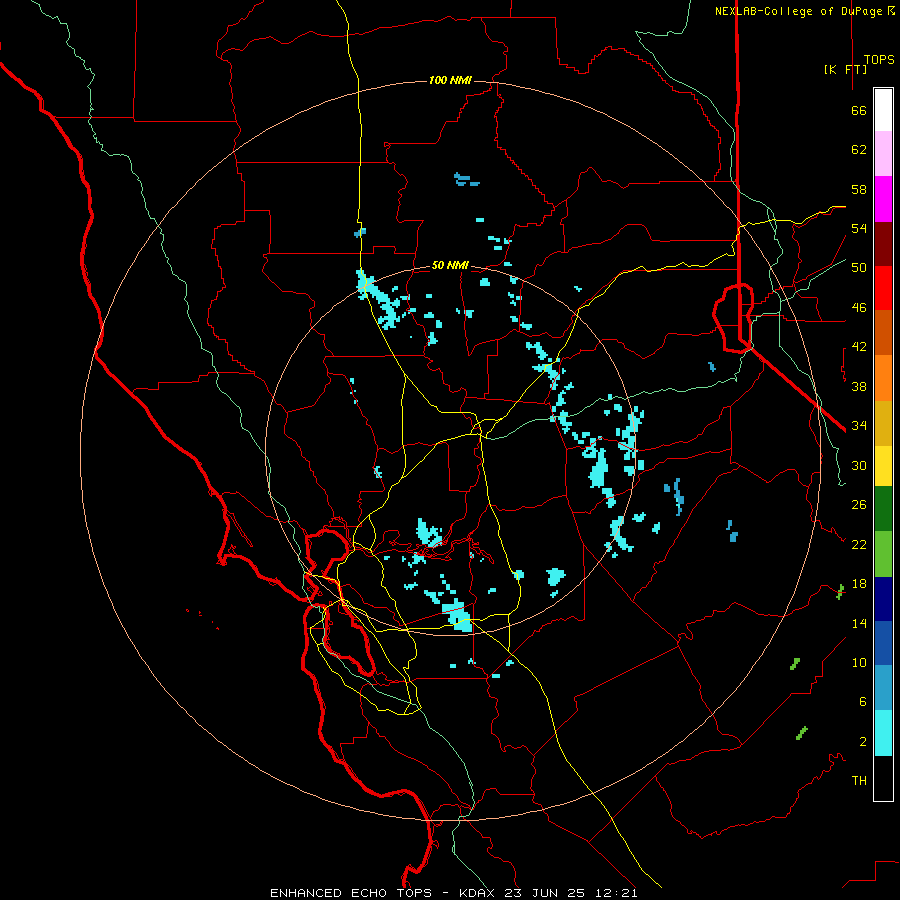The image size is (900, 900).
Task: Select the dark green legend band
Action: [883, 509]
